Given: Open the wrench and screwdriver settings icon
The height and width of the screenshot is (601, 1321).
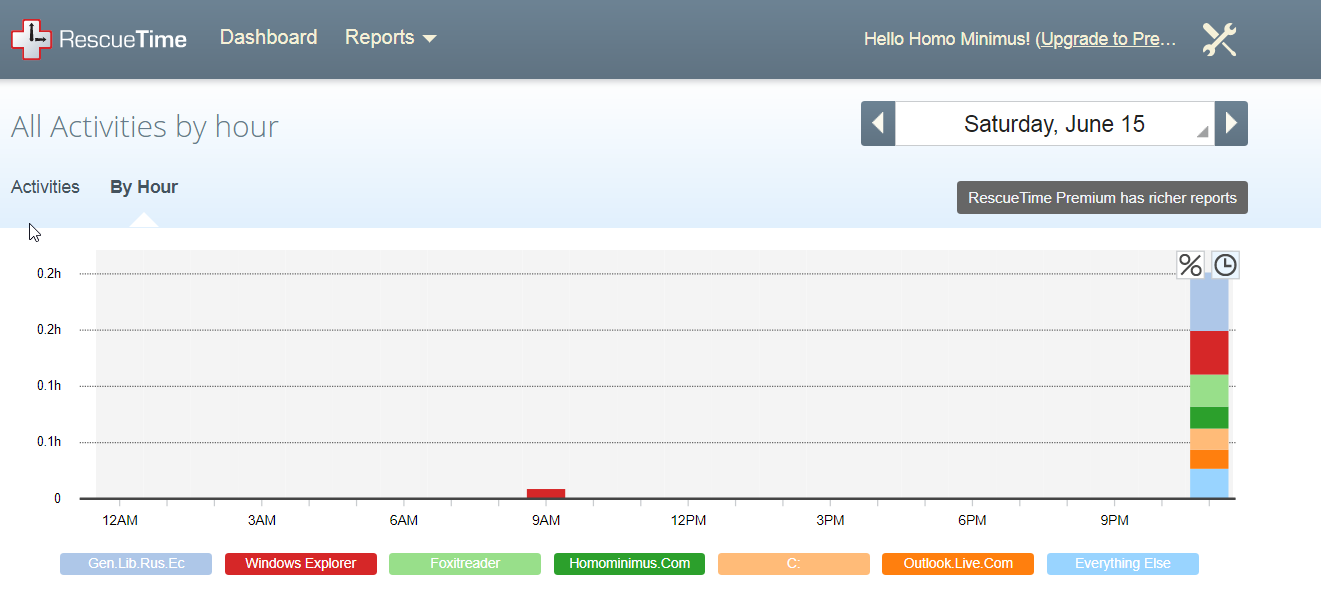Looking at the screenshot, I should (x=1220, y=40).
